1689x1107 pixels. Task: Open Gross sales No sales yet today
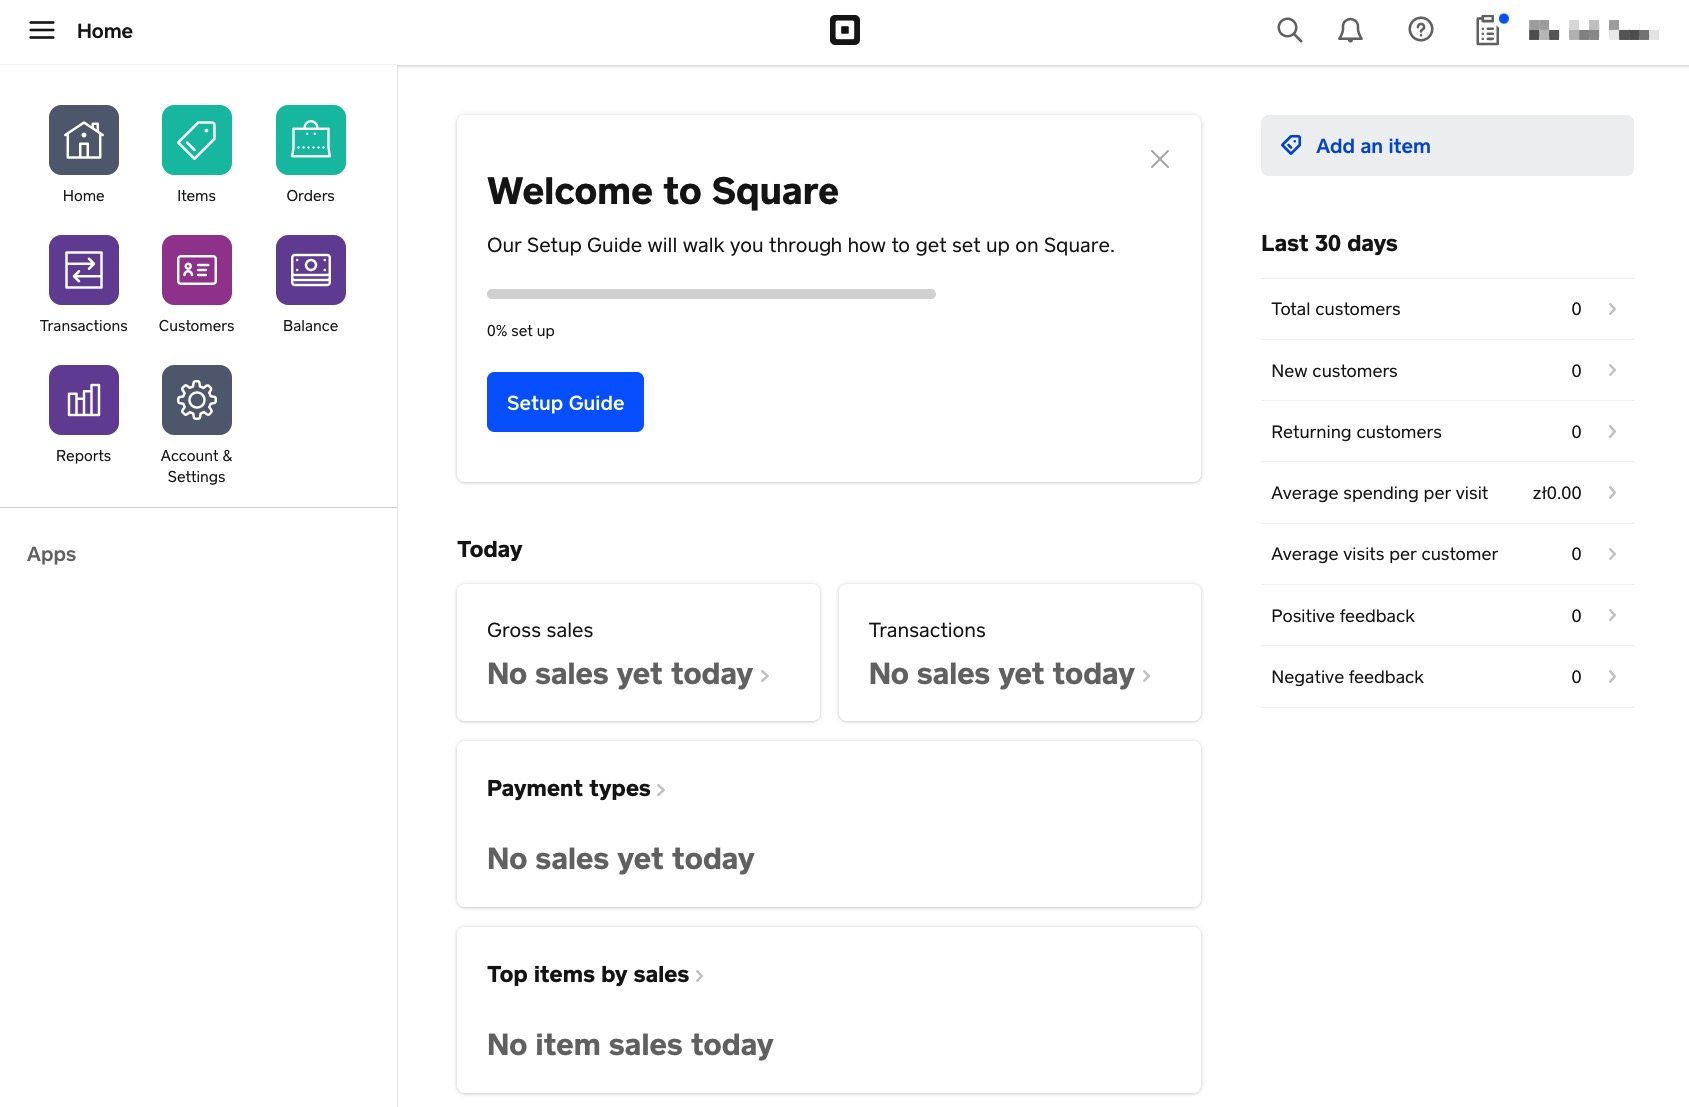(x=628, y=674)
